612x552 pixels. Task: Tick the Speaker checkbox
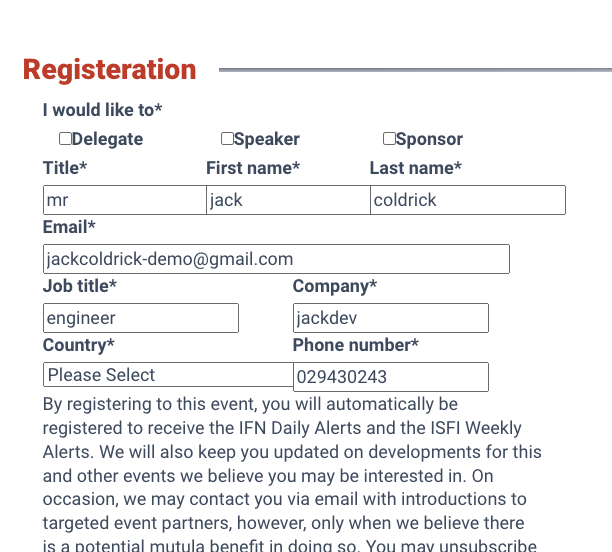coord(227,139)
